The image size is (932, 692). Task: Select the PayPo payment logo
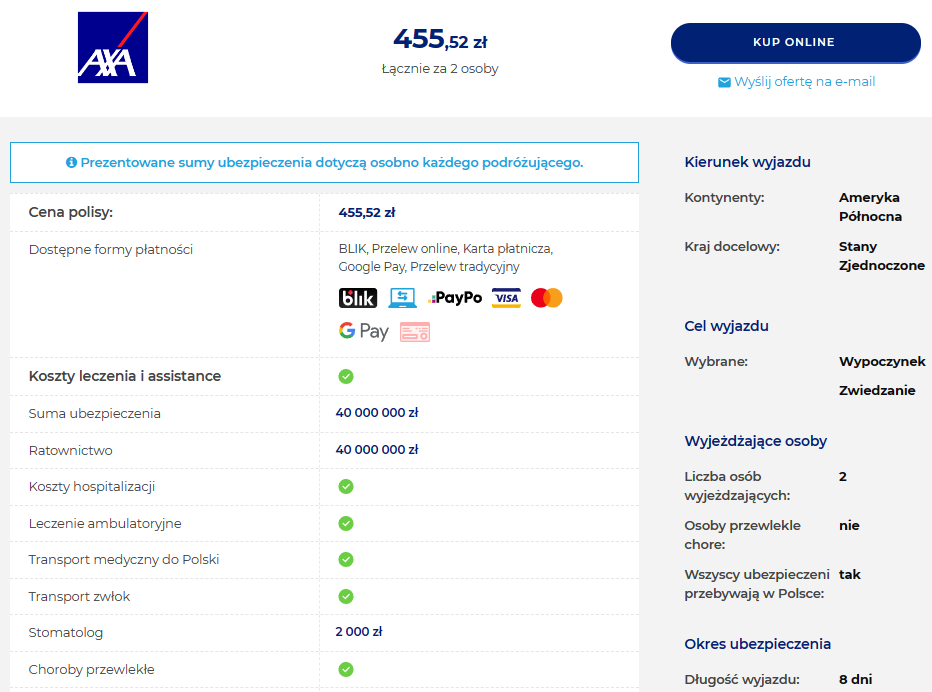point(455,297)
